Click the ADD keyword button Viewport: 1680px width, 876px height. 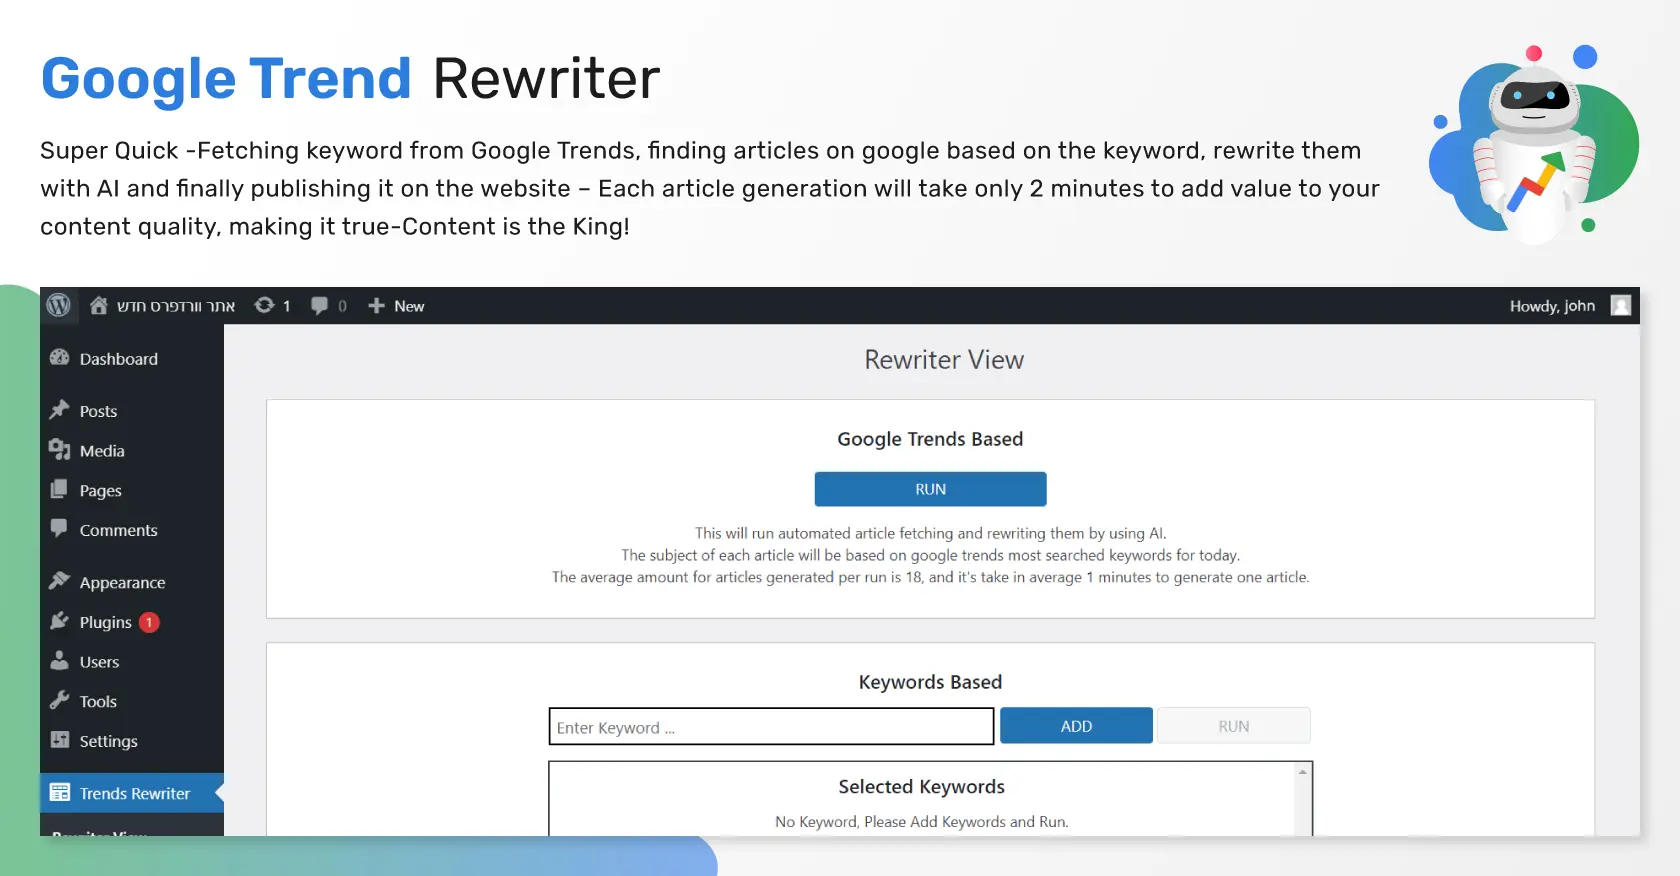click(x=1076, y=726)
